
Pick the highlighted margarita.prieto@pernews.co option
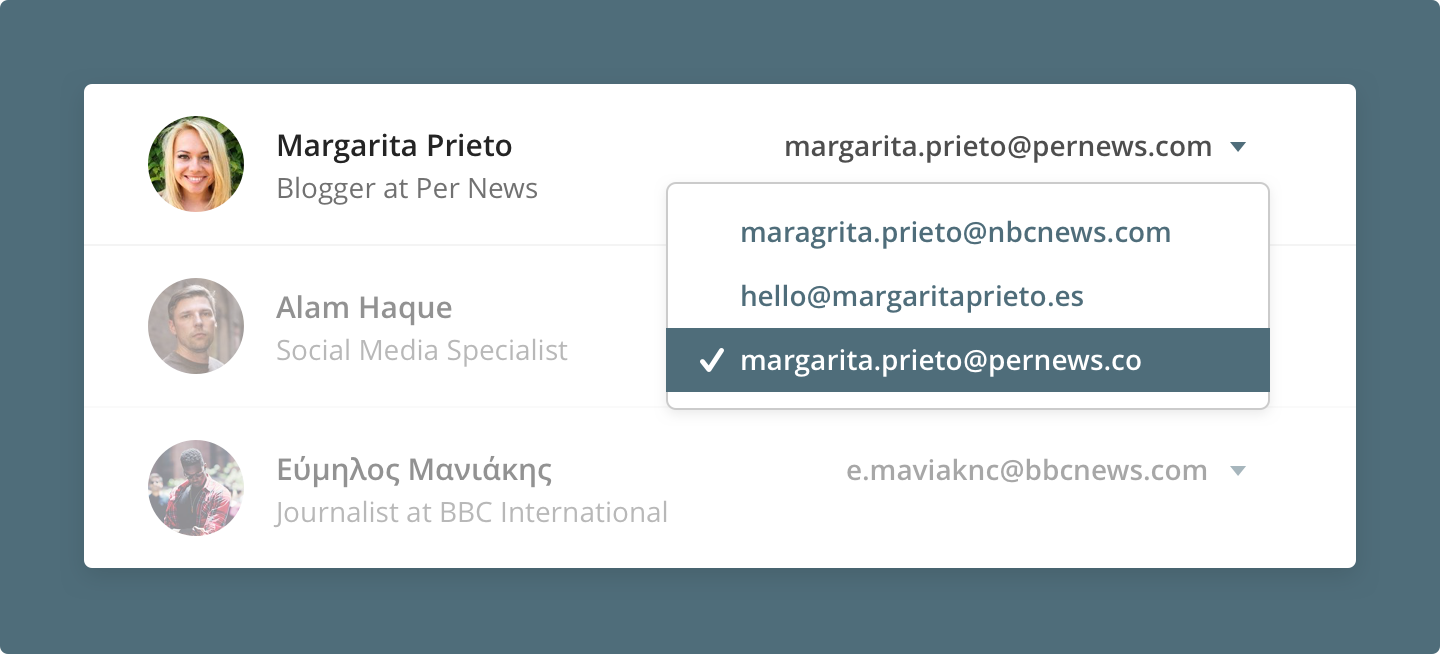pyautogui.click(x=968, y=360)
